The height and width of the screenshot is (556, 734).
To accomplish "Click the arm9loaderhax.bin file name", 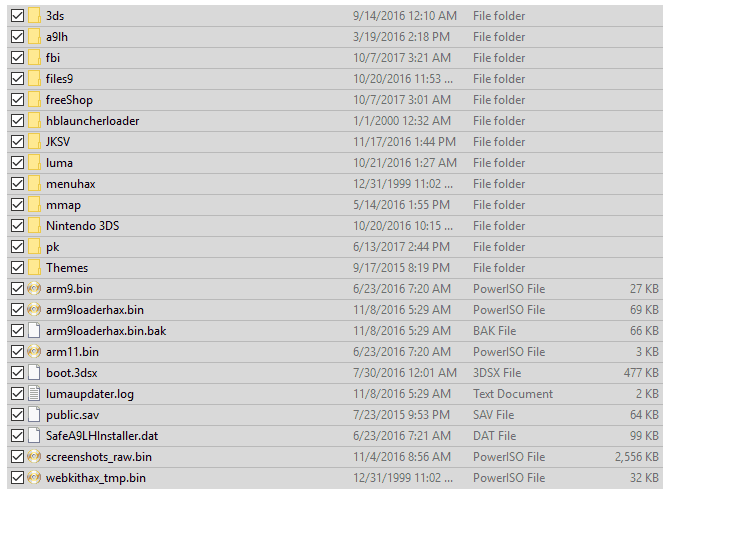I will coord(95,310).
